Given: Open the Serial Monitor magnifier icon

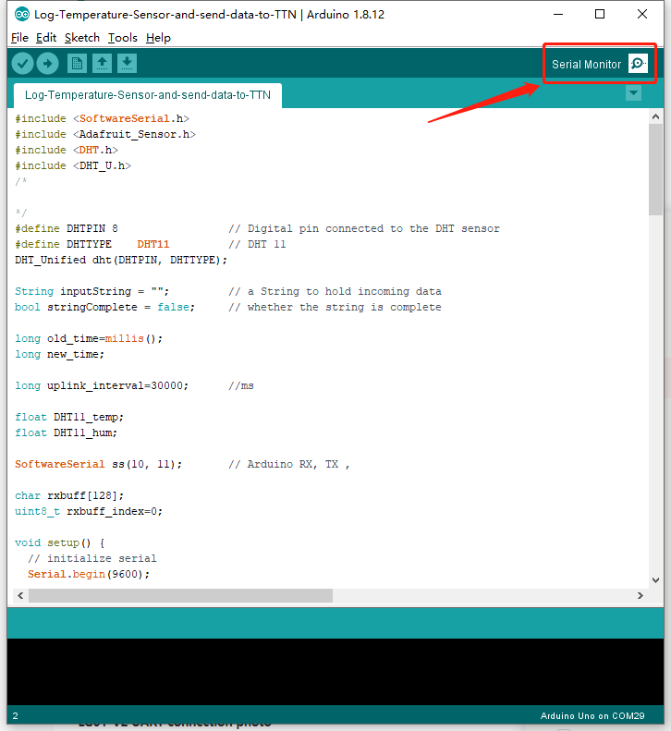Looking at the screenshot, I should tap(638, 63).
